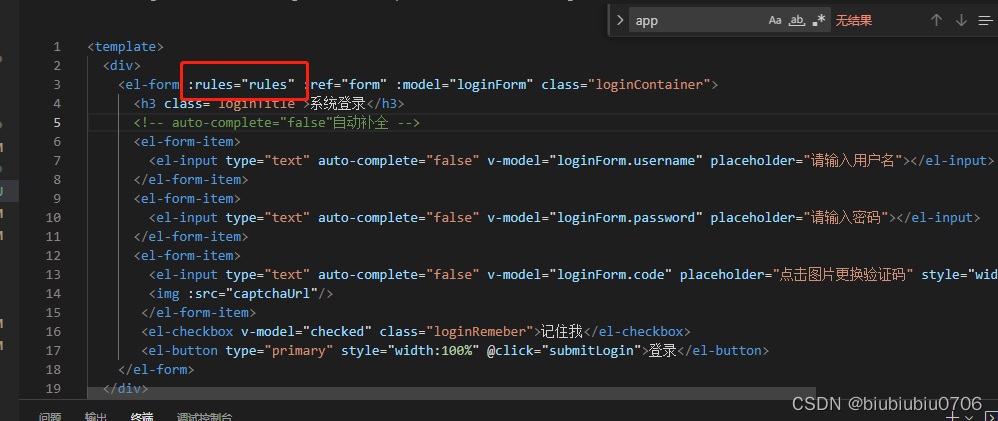This screenshot has height=421, width=998.
Task: Select the 终端 (Terminal) panel tab
Action: [142, 416]
